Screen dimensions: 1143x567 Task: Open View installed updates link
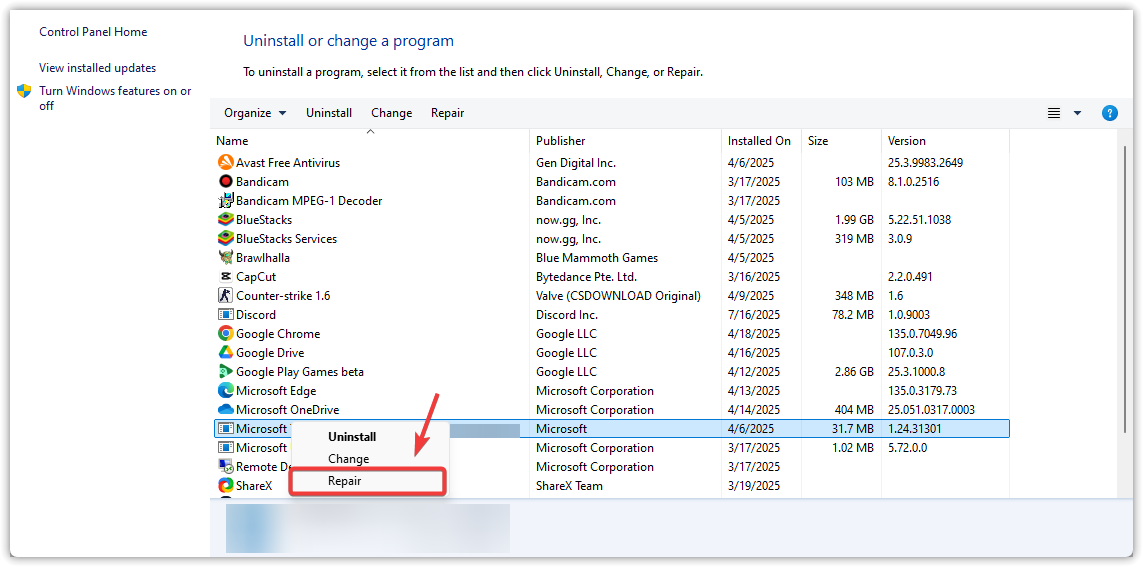click(98, 68)
